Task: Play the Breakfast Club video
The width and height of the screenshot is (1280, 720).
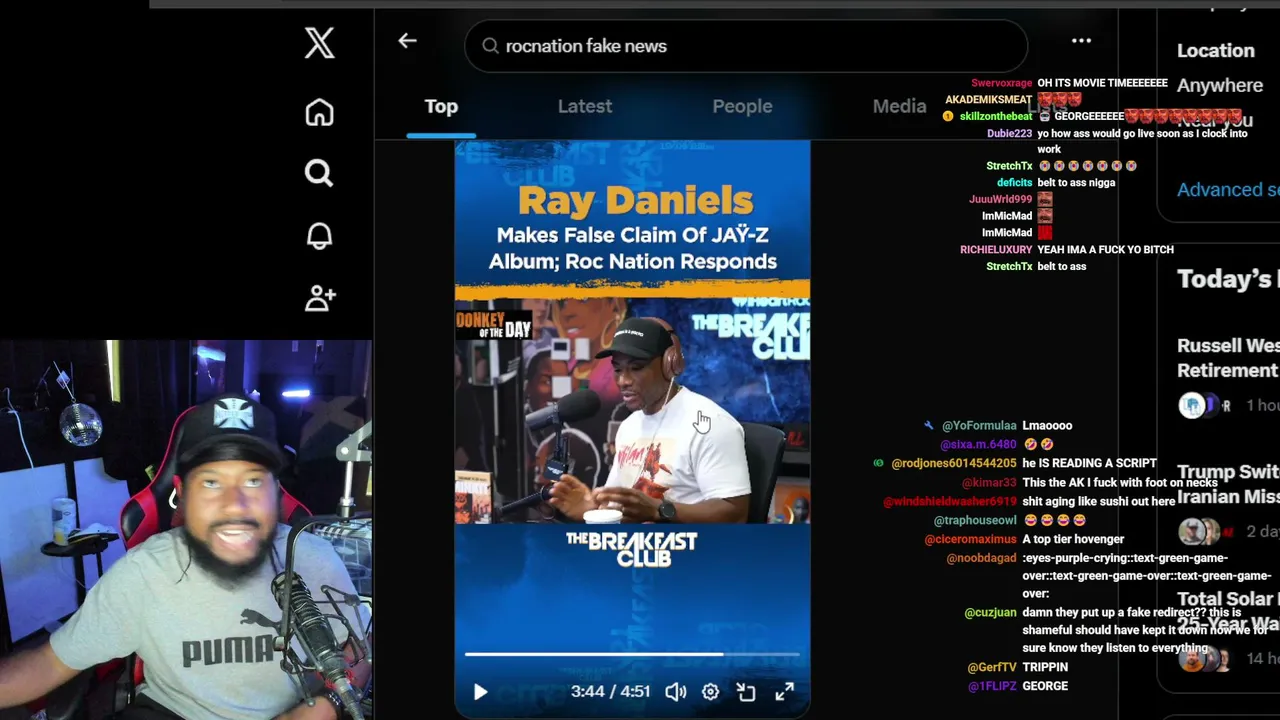Action: coord(480,691)
